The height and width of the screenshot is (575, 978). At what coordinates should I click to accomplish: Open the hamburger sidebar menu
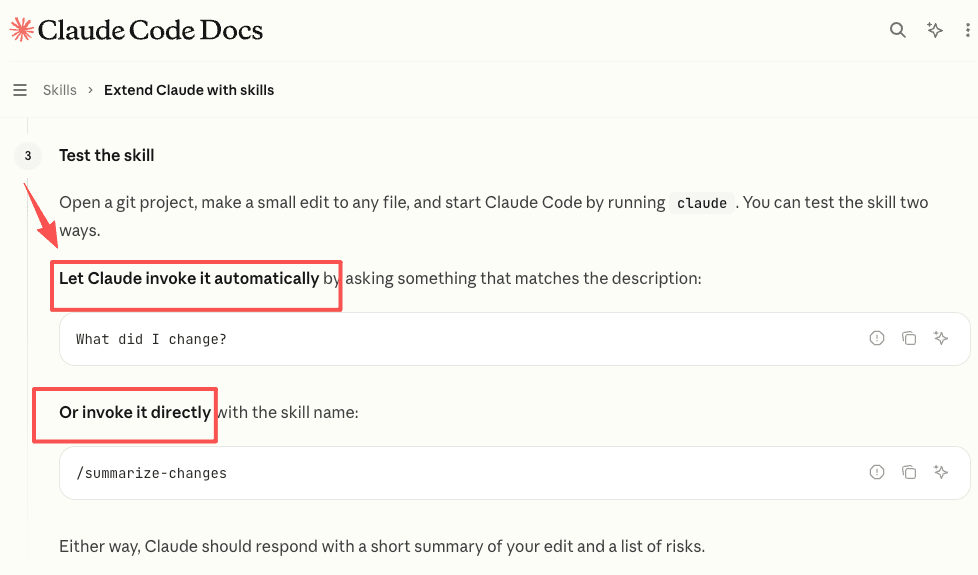pyautogui.click(x=20, y=90)
